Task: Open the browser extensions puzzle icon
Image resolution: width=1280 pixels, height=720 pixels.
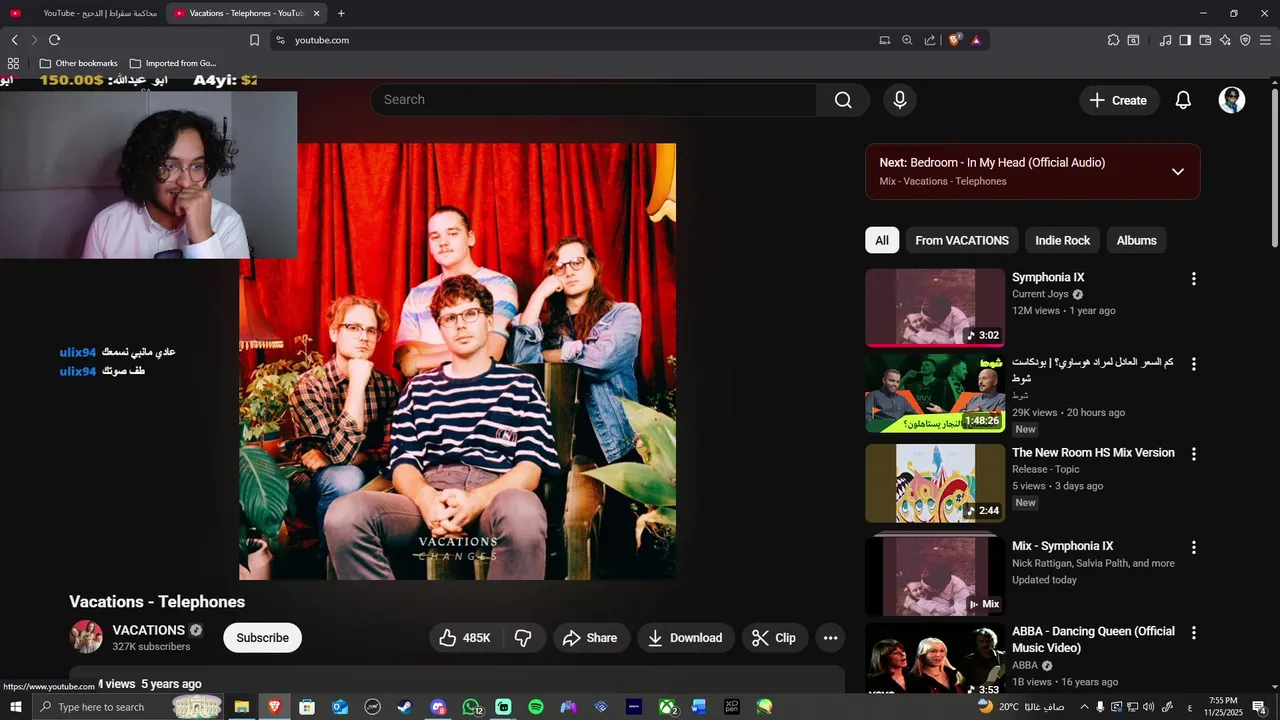Action: coord(1113,40)
